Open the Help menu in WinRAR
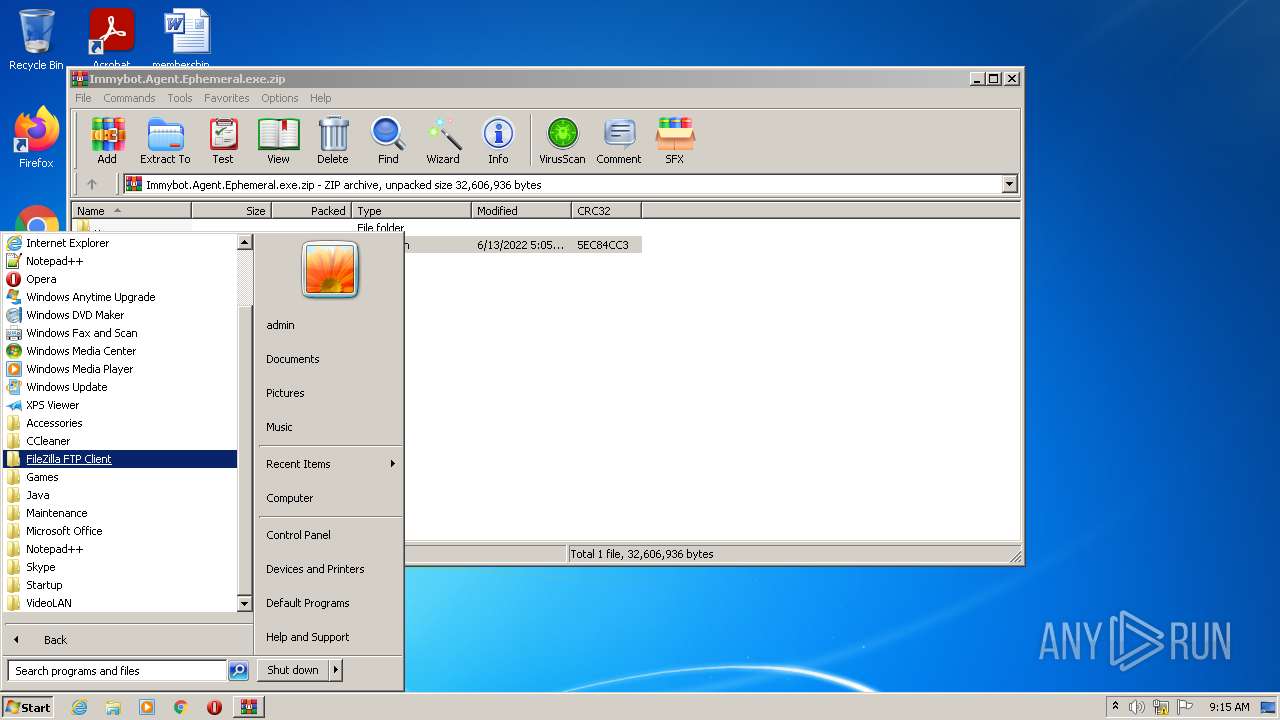Viewport: 1280px width, 720px height. click(320, 98)
